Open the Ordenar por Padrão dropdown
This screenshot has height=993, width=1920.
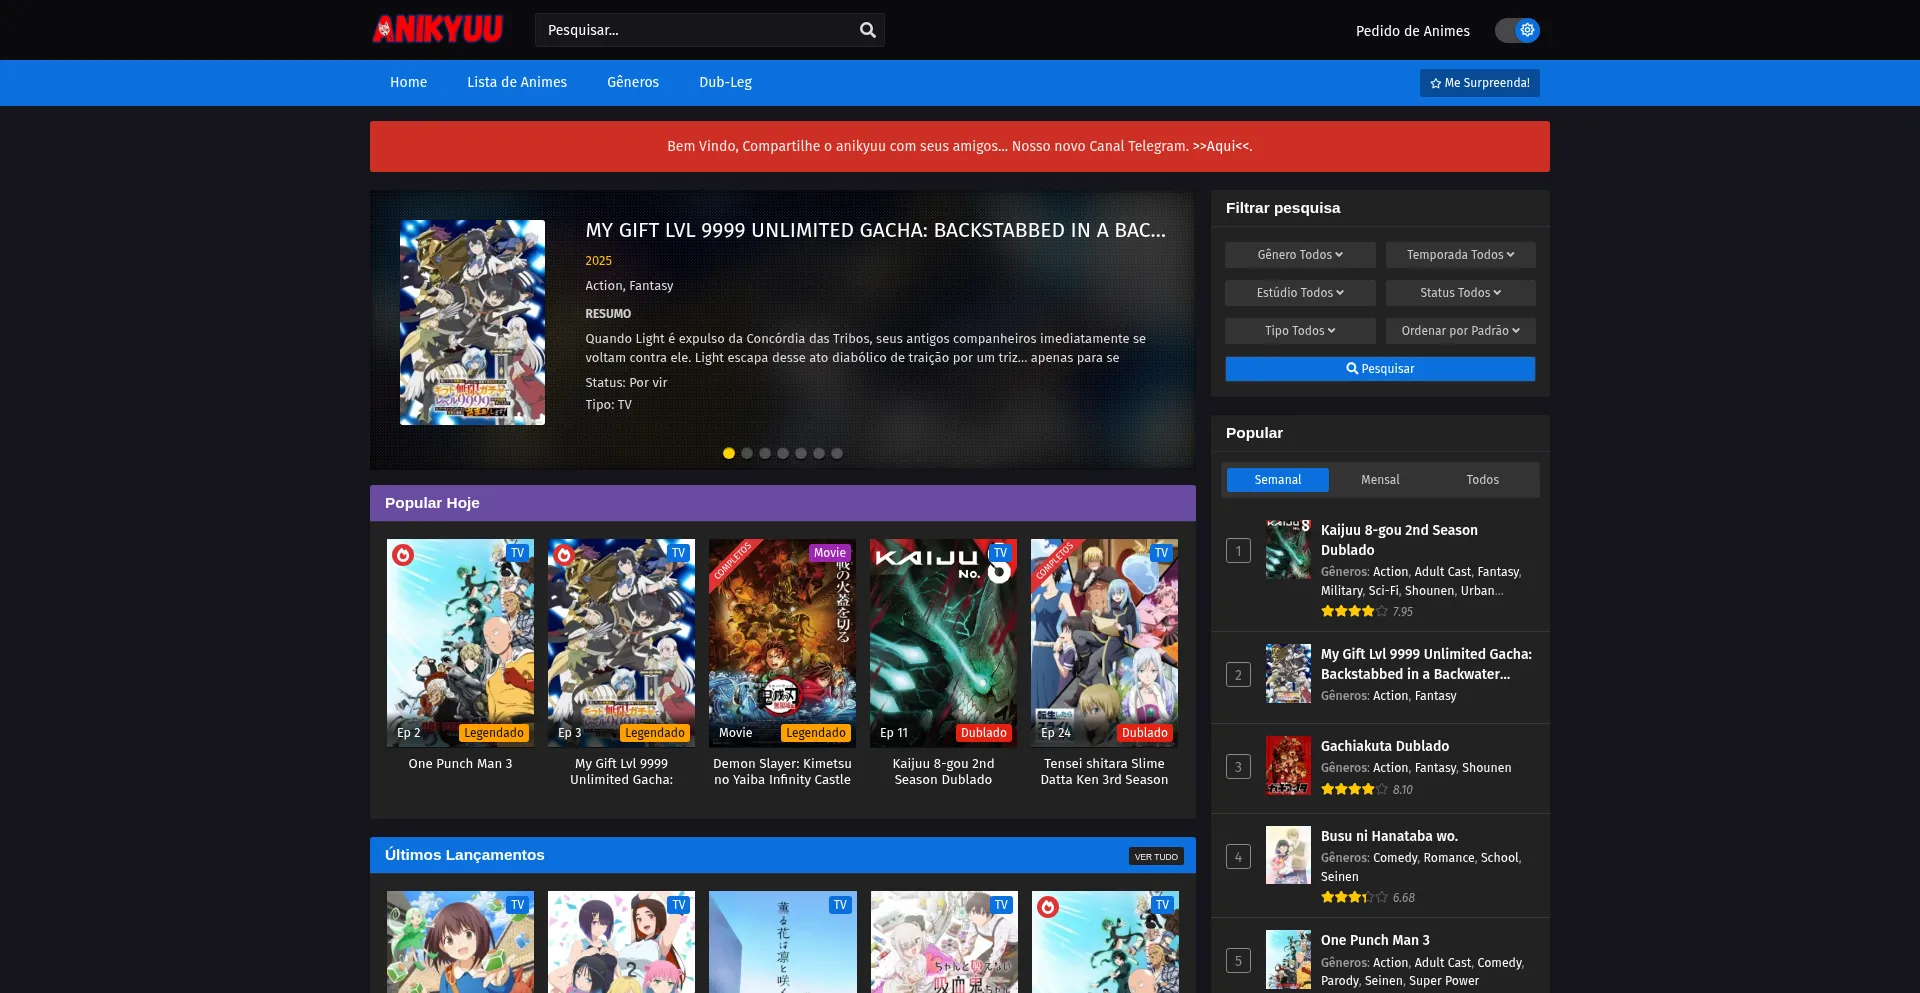pos(1460,331)
